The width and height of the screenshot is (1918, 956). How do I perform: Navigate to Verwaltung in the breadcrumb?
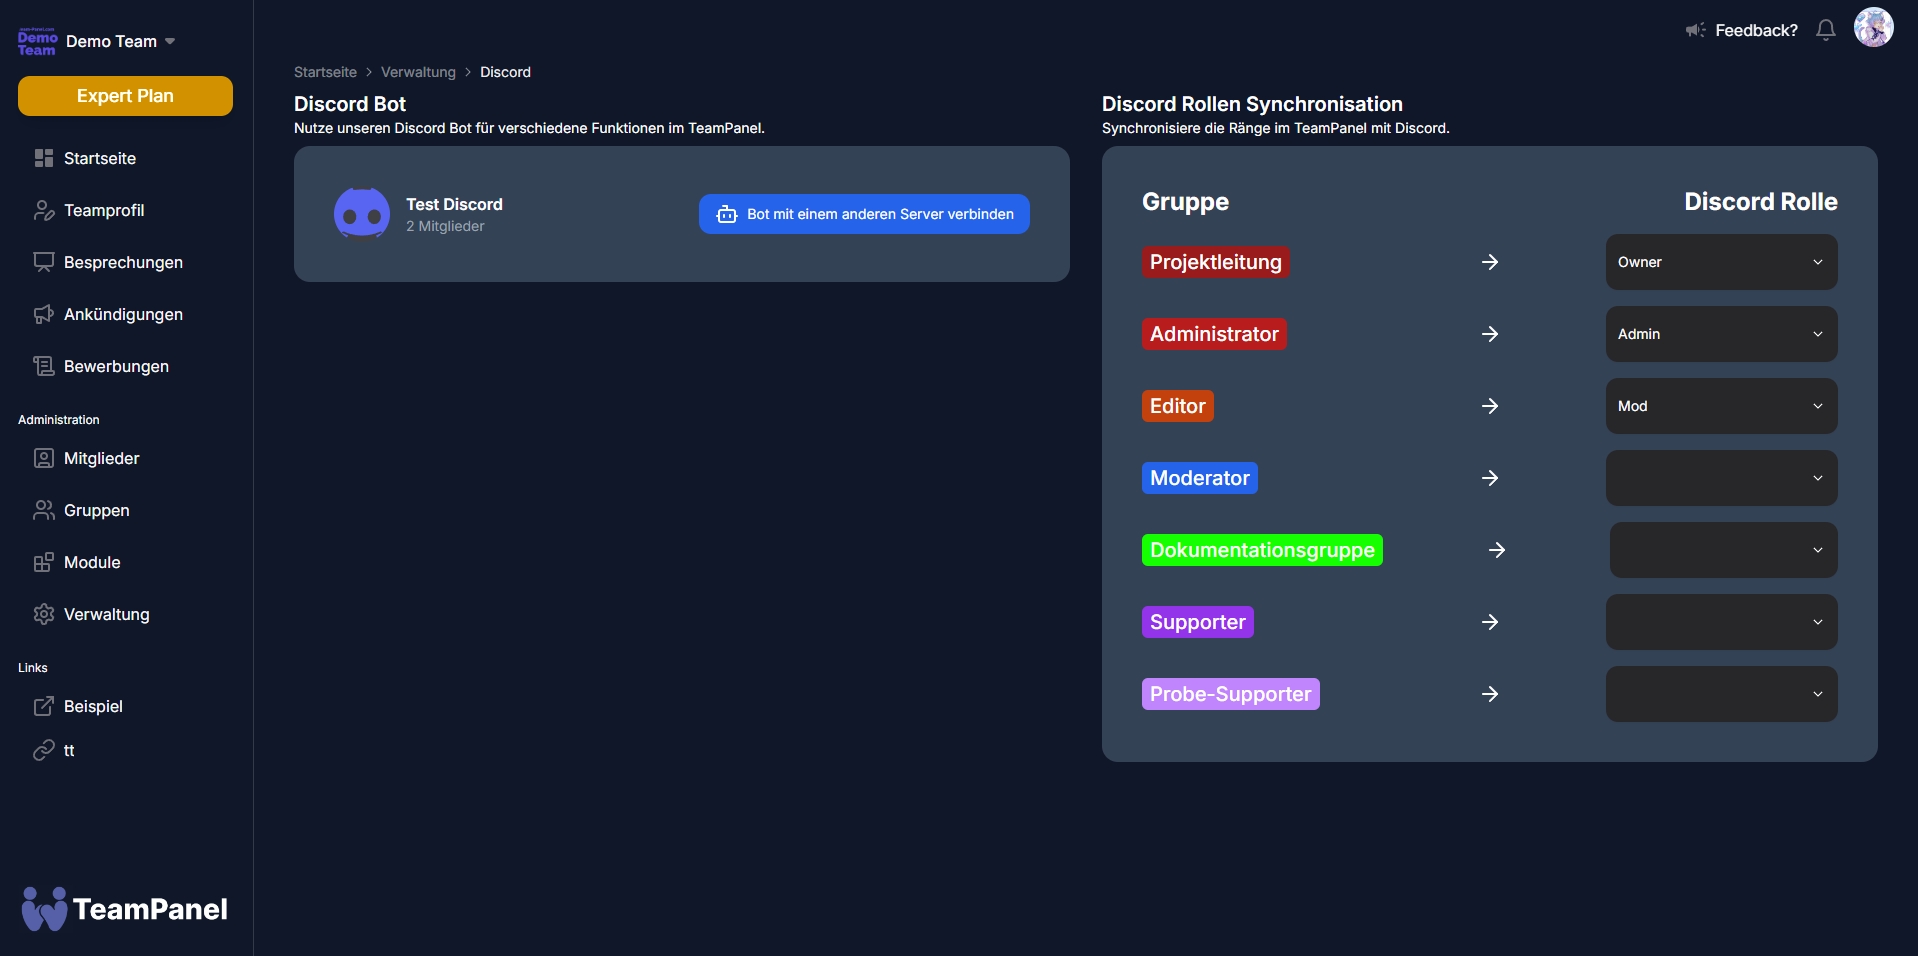(x=418, y=72)
